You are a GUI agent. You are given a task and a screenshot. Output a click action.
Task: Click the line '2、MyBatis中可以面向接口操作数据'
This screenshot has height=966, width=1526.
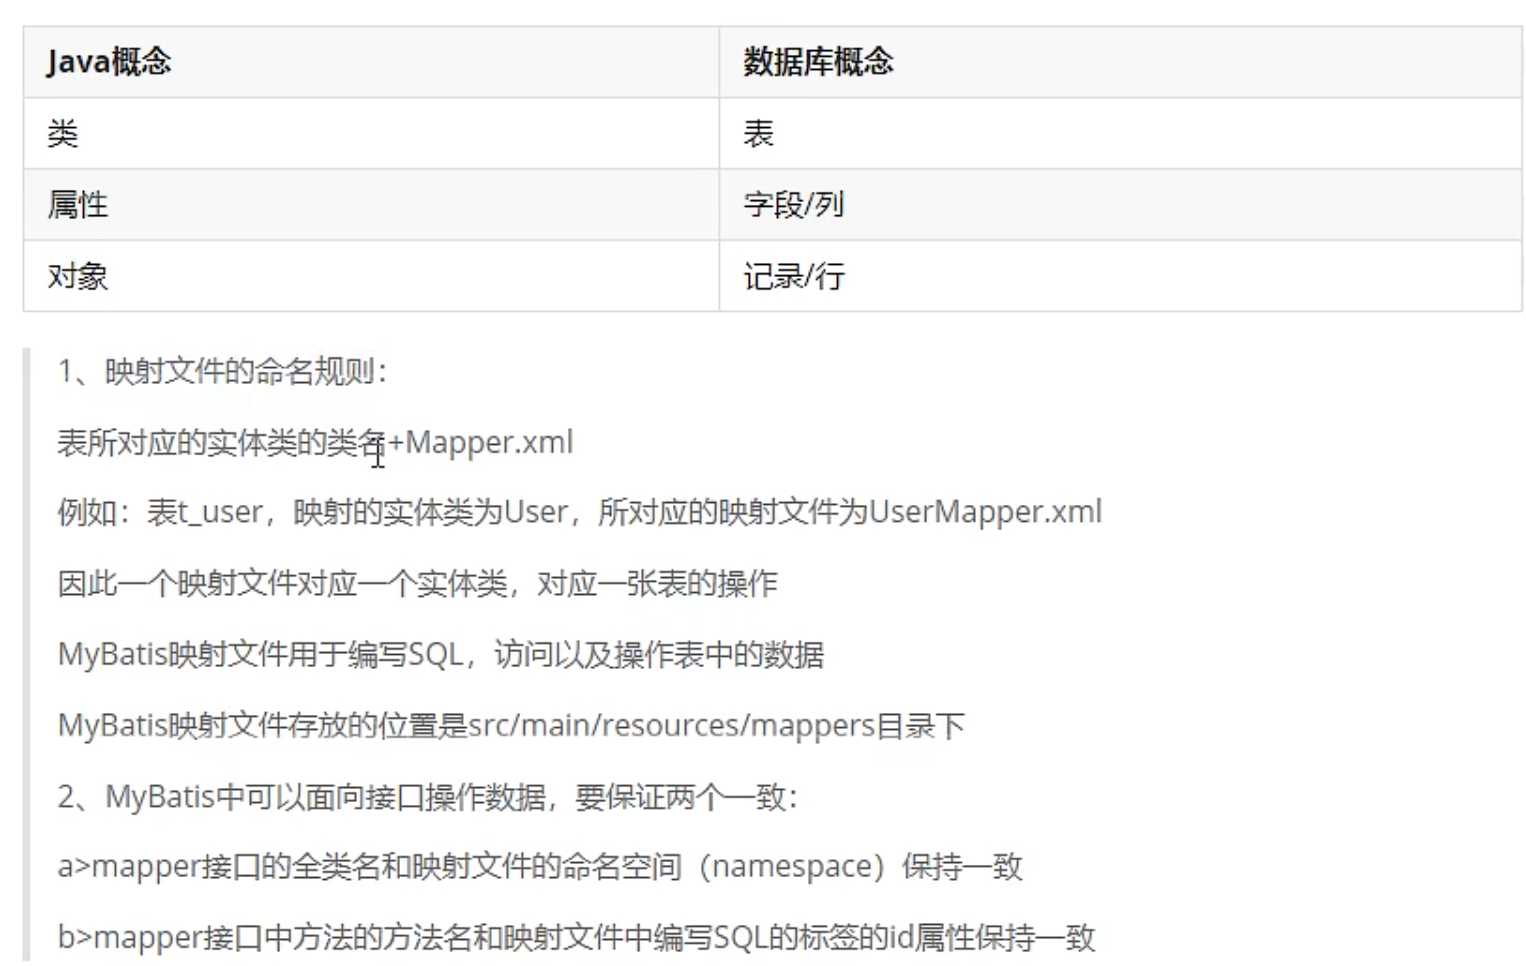pos(428,798)
